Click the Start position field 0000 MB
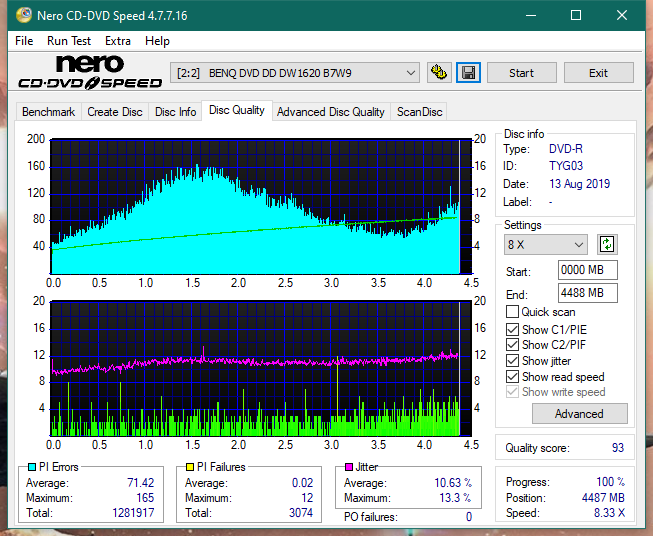 pyautogui.click(x=588, y=270)
